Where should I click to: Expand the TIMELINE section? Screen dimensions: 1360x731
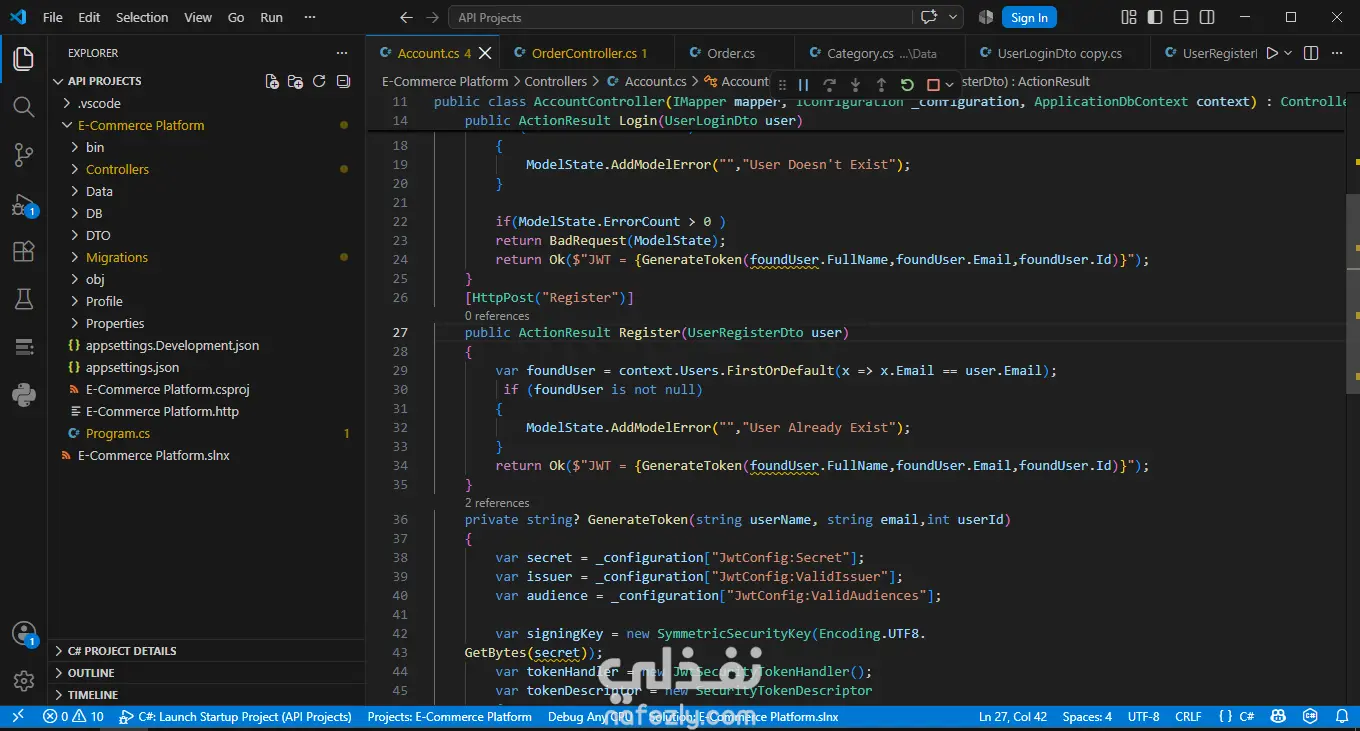coord(206,695)
